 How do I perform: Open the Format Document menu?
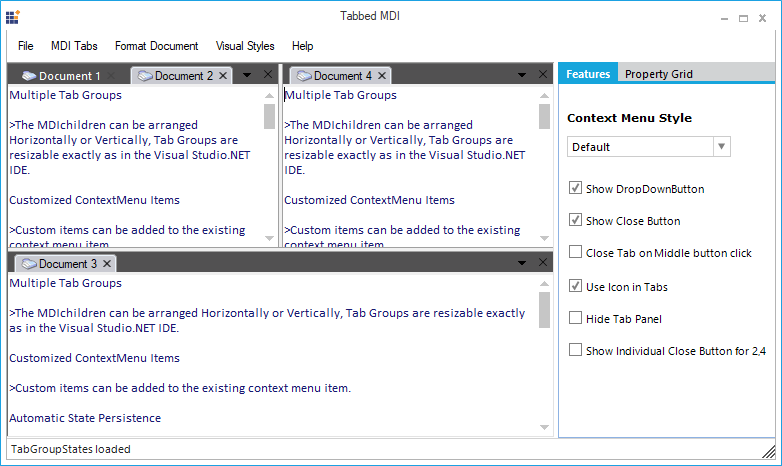157,46
